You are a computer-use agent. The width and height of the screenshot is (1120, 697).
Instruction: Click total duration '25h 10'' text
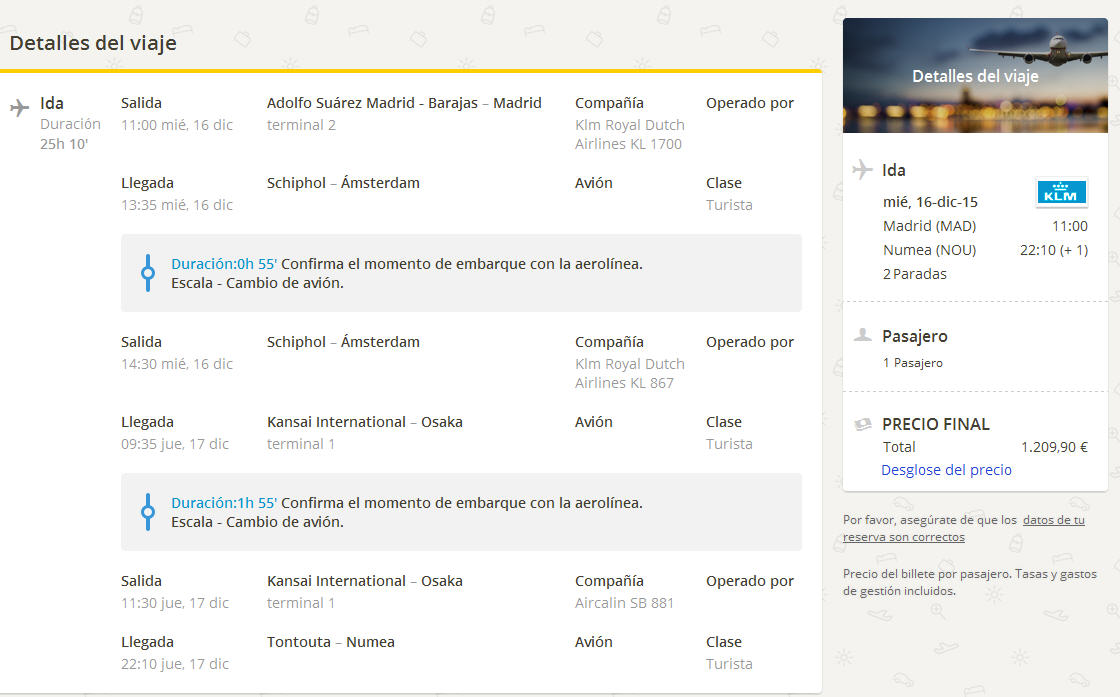(64, 144)
